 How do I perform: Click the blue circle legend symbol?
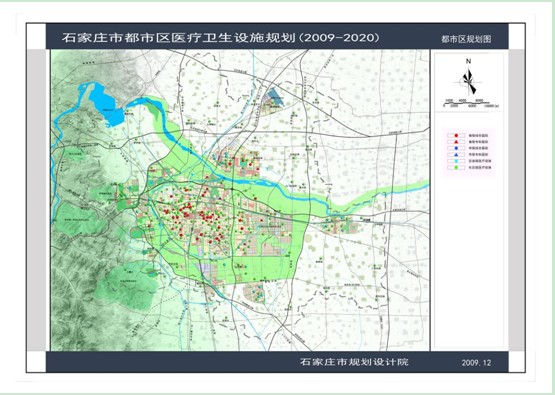[457, 148]
